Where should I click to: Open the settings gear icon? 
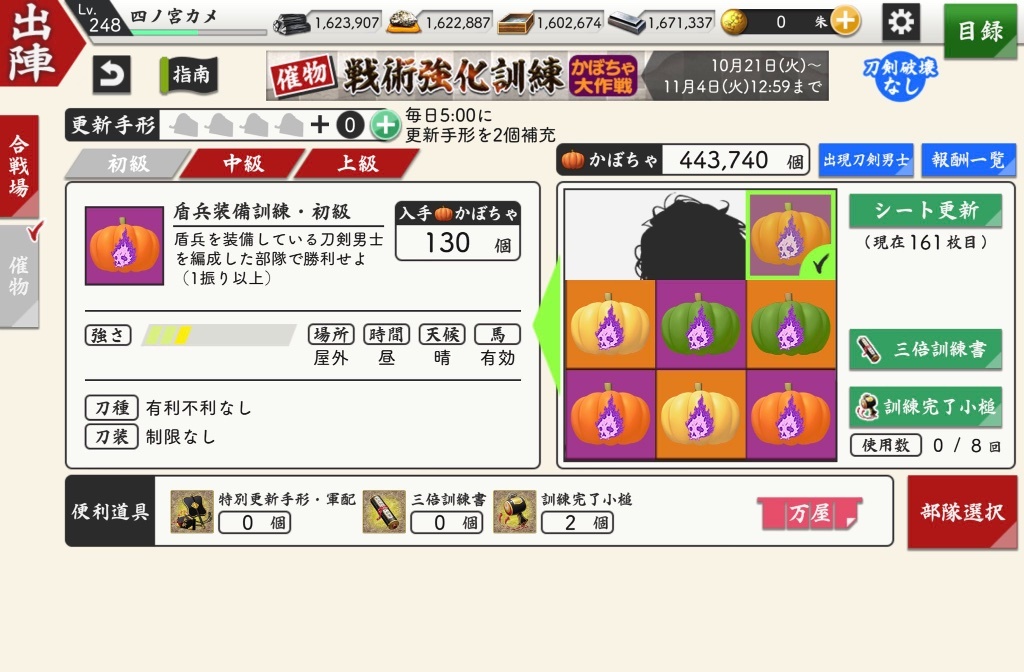click(901, 22)
